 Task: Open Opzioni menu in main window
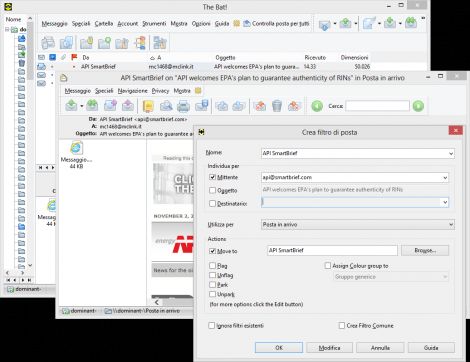201,23
